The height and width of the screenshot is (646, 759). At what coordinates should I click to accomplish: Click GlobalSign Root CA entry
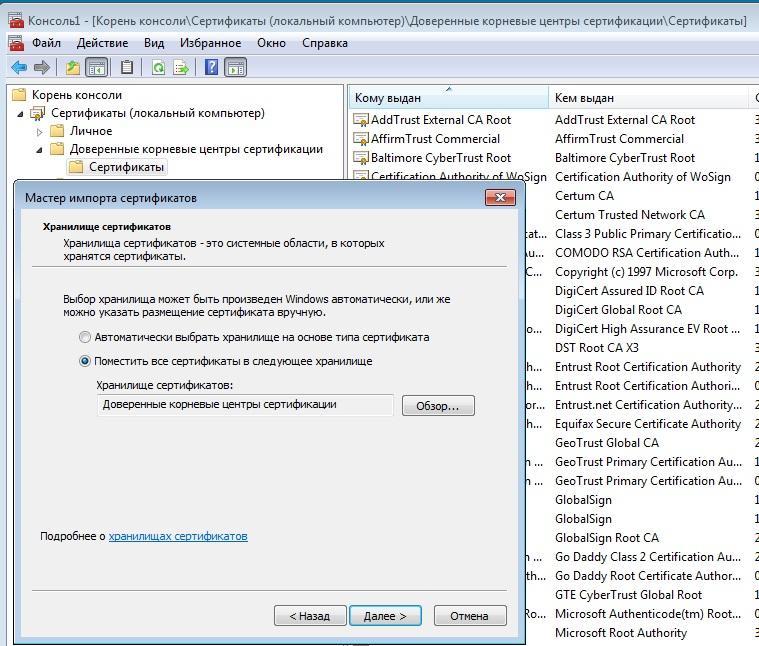pyautogui.click(x=607, y=538)
